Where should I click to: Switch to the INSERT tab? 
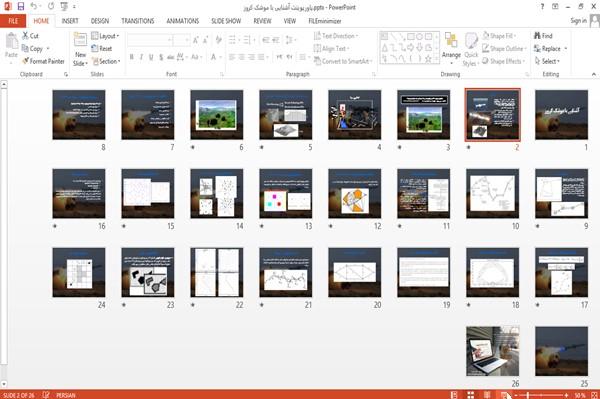click(70, 21)
